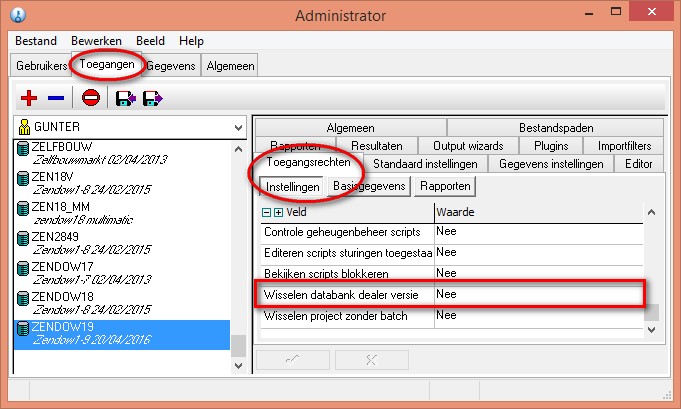Open the Plugins tab
Image resolution: width=681 pixels, height=409 pixels.
pyautogui.click(x=551, y=145)
